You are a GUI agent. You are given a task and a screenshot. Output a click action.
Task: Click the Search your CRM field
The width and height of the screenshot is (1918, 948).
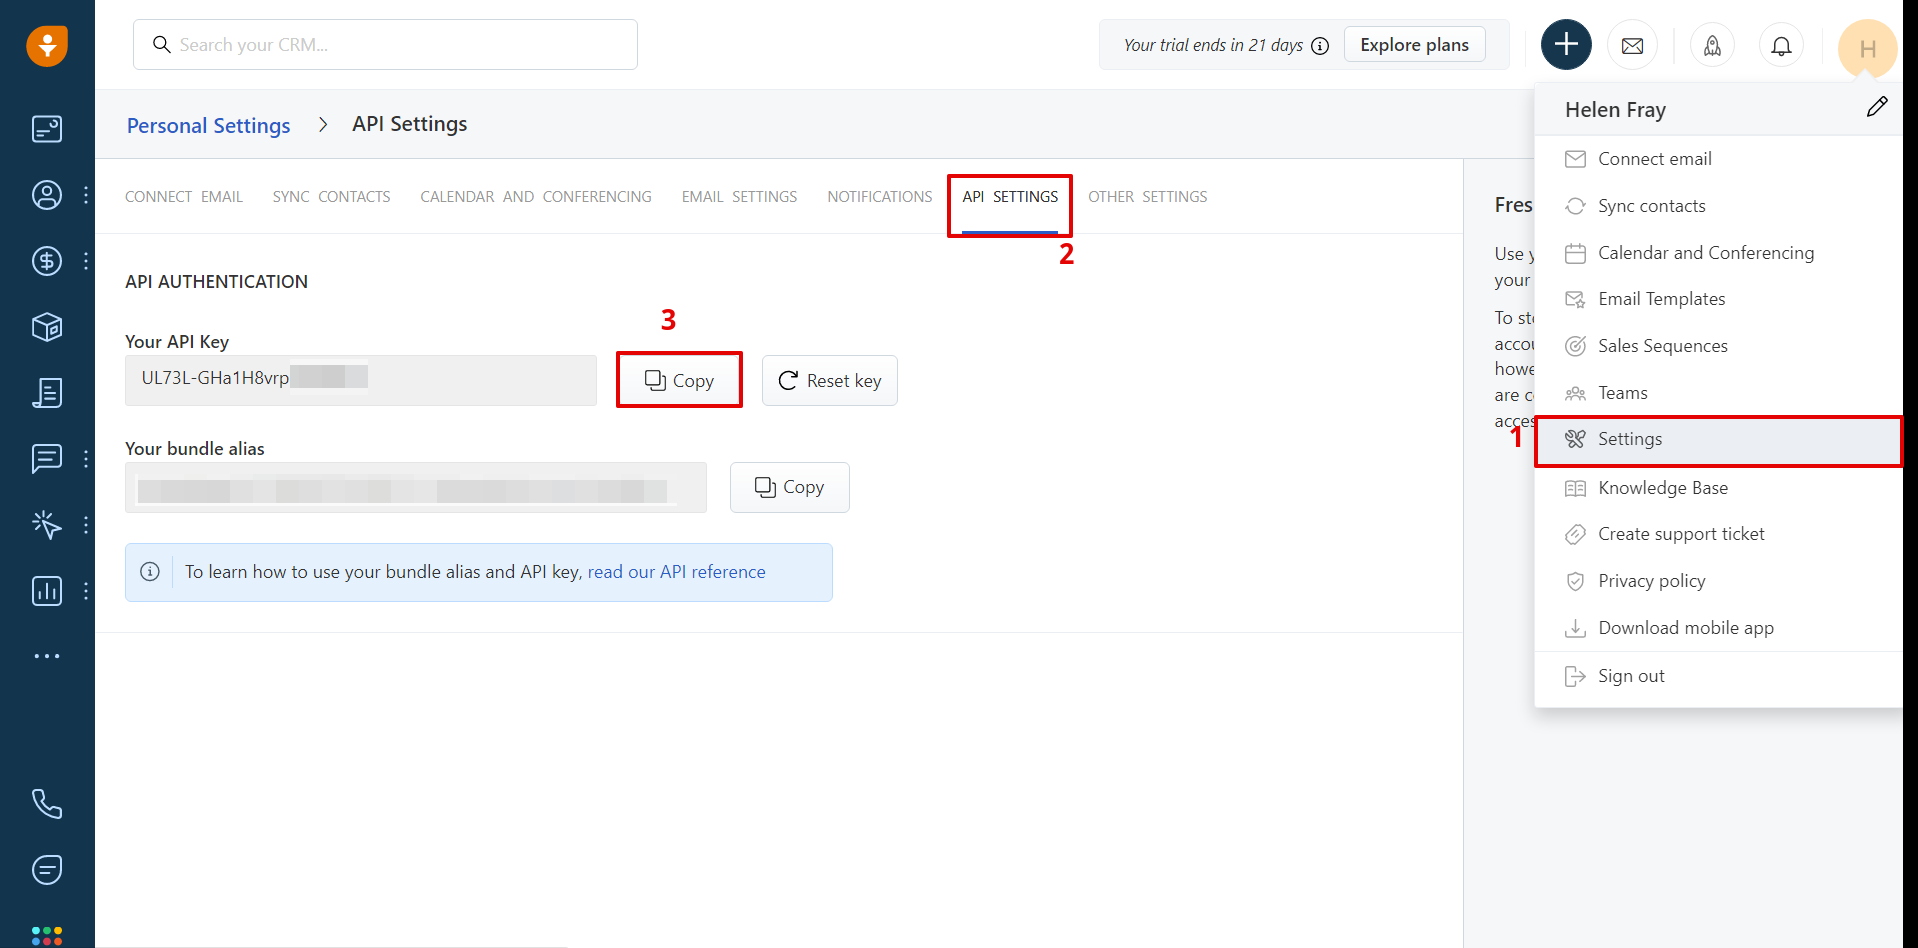coord(385,45)
